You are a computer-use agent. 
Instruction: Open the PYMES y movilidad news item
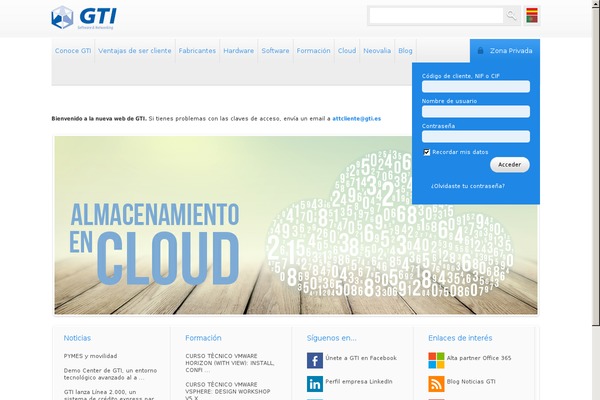pyautogui.click(x=90, y=356)
